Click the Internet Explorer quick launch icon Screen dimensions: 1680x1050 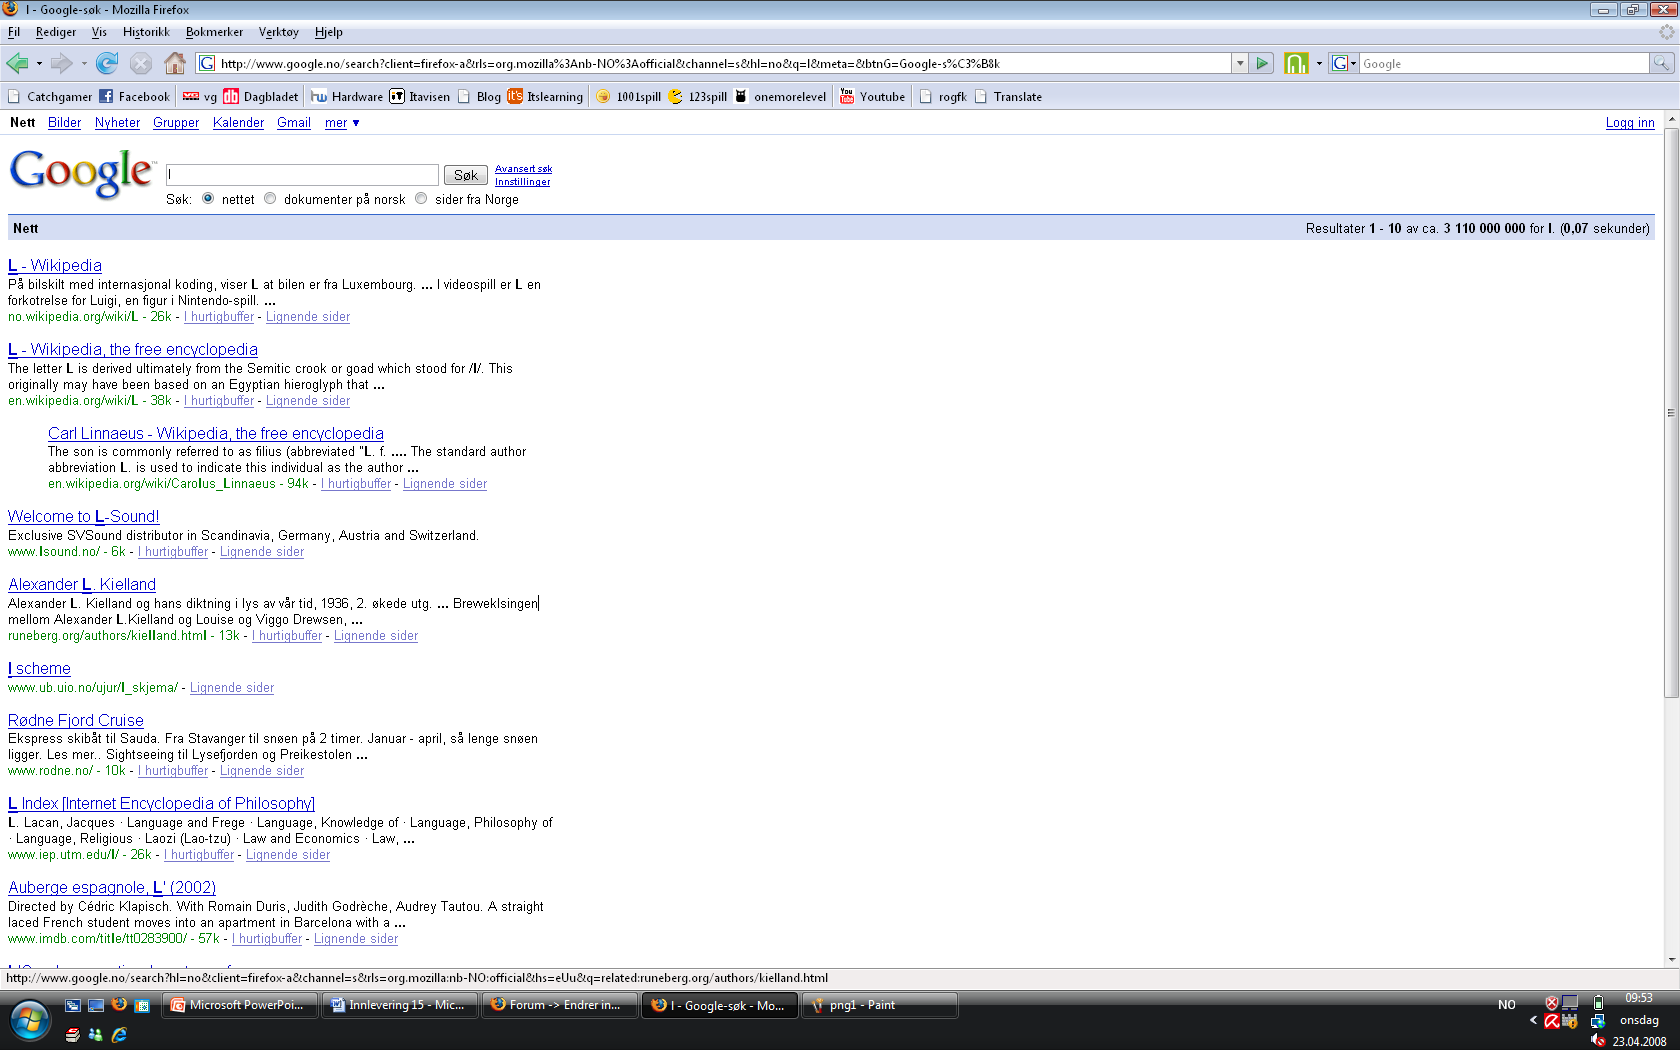(x=119, y=1035)
